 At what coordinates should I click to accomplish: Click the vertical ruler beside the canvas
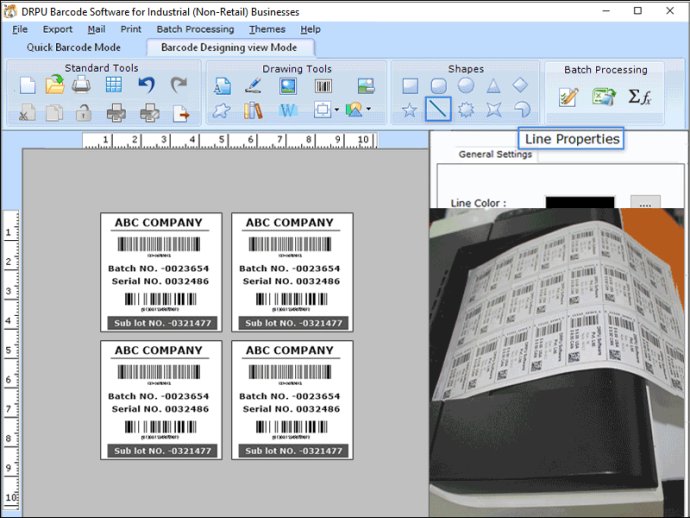click(11, 360)
